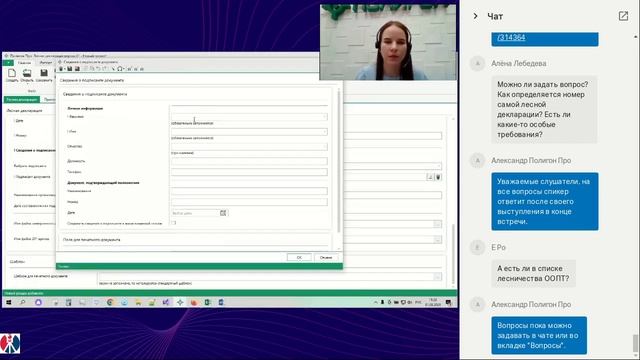The height and width of the screenshot is (360, 640).
Task: Open the /314364 link in chat
Action: (x=511, y=38)
